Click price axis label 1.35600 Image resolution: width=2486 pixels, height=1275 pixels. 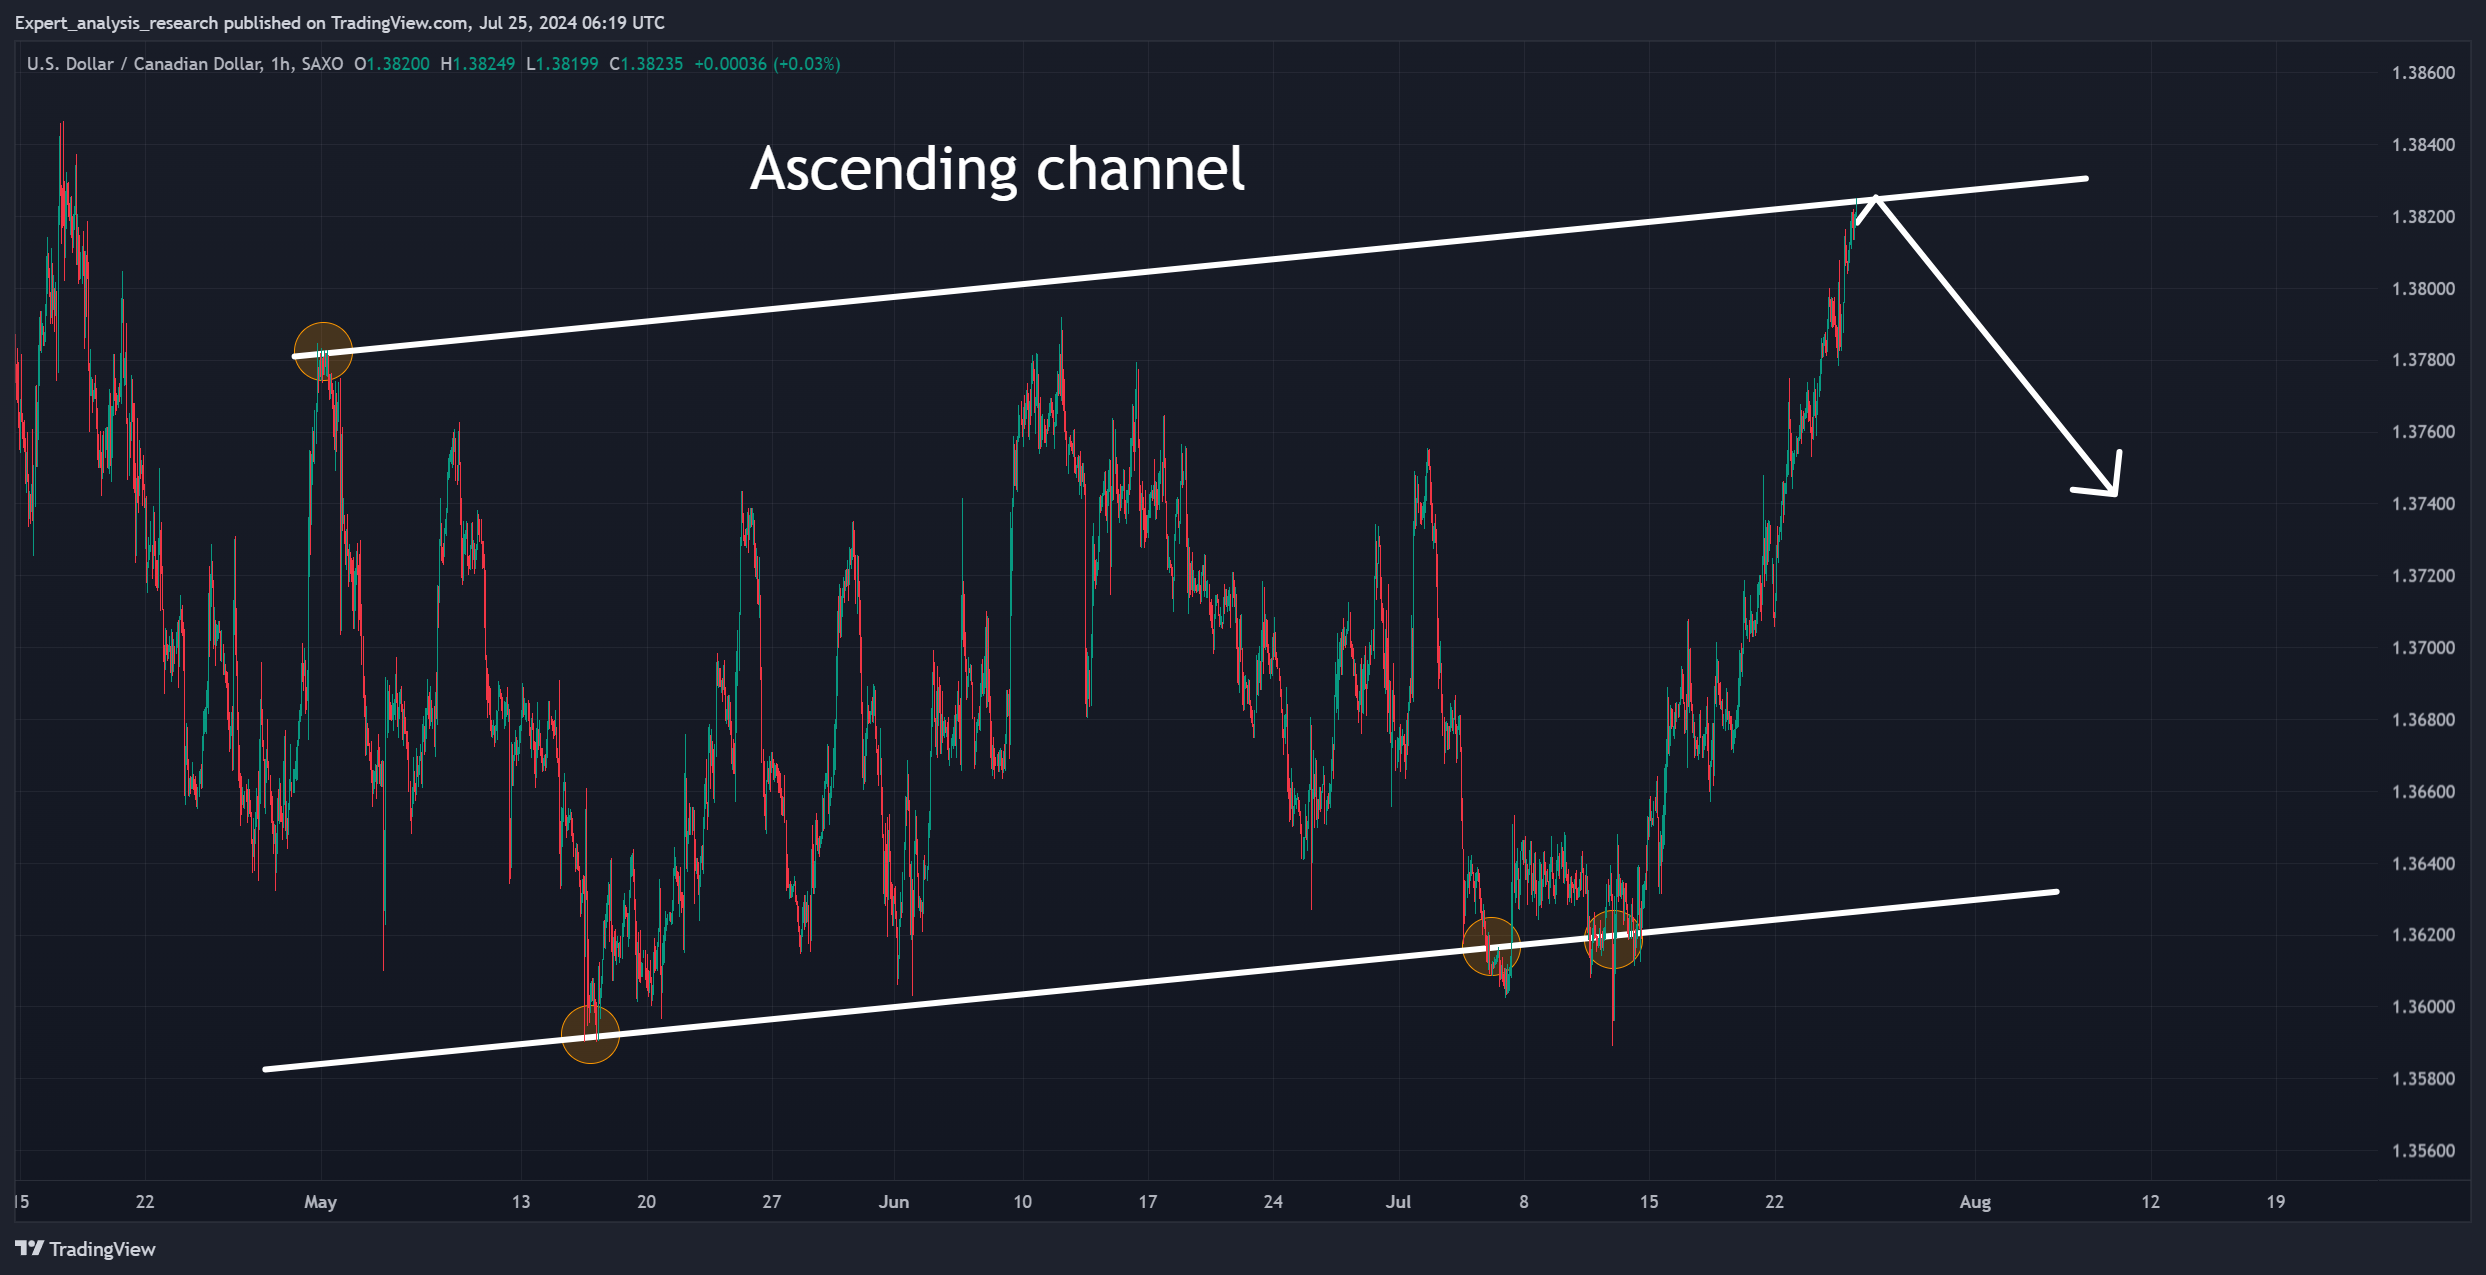coord(2423,1151)
